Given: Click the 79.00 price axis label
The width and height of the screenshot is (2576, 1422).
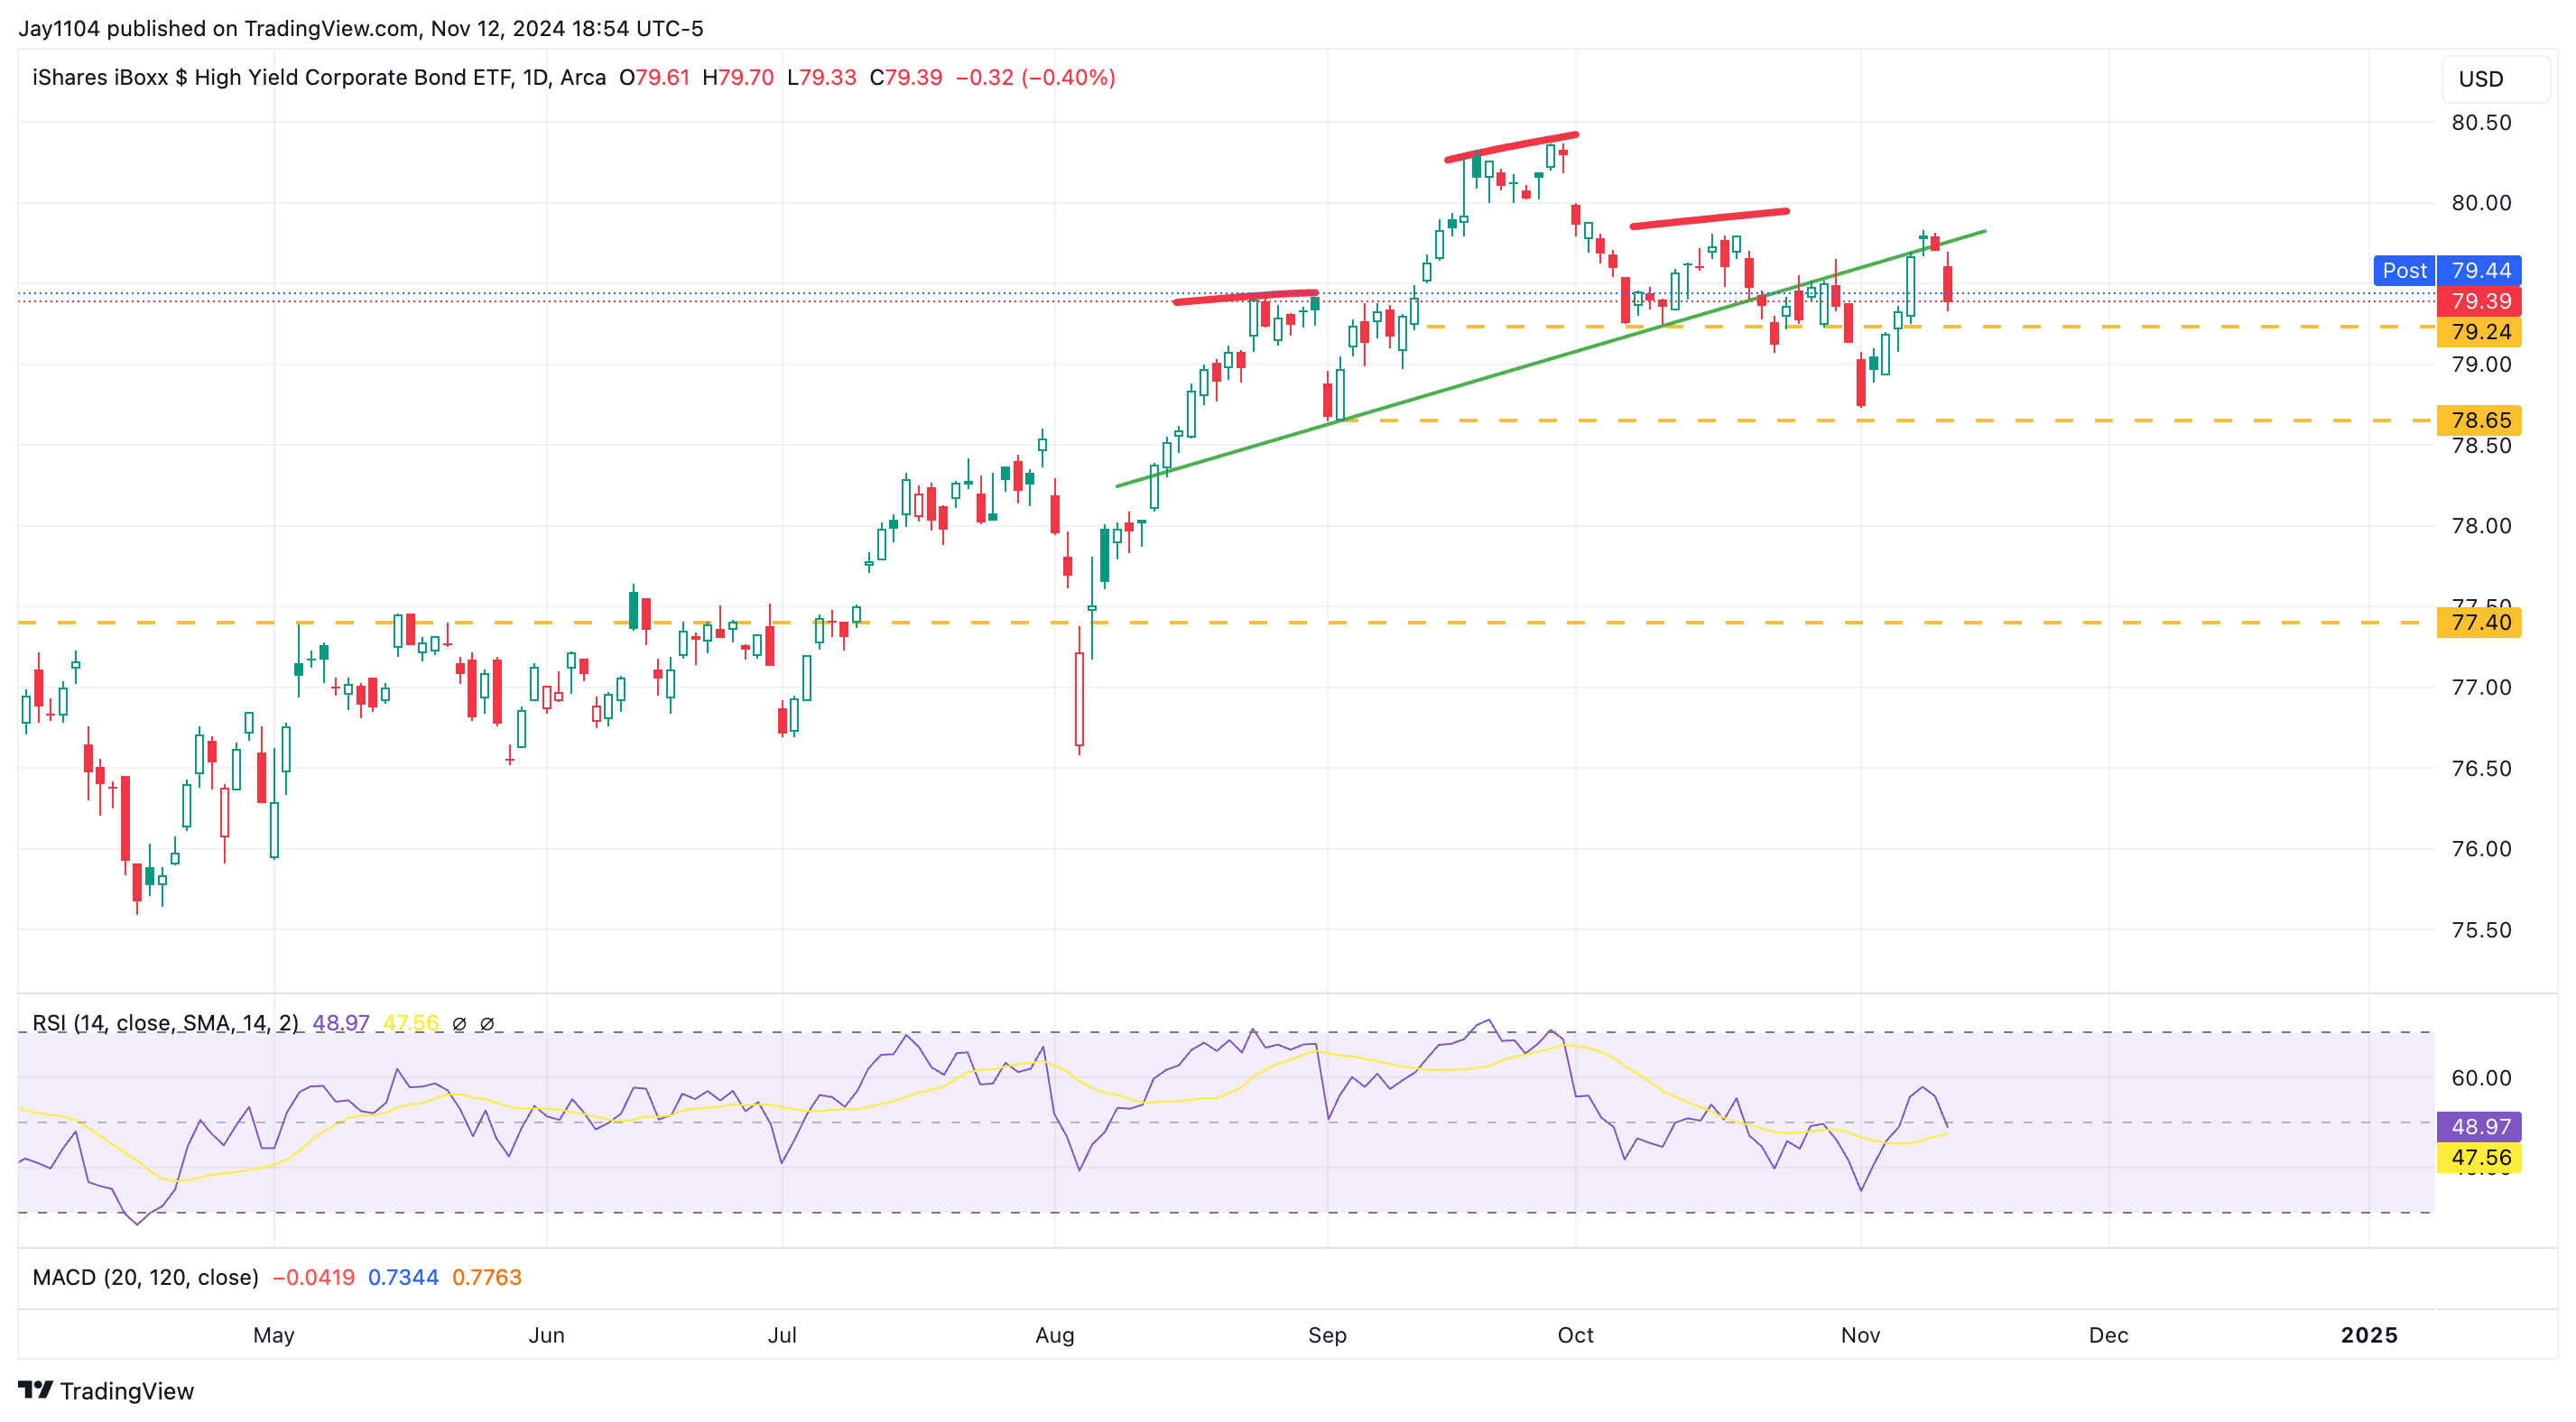Looking at the screenshot, I should (x=2481, y=364).
